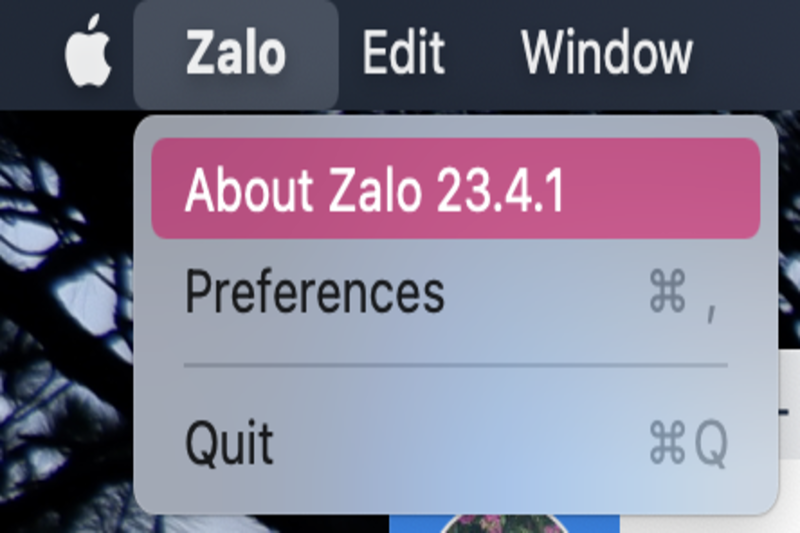Select About Zalo 23.4.1
Image resolution: width=800 pixels, height=533 pixels.
(374, 189)
